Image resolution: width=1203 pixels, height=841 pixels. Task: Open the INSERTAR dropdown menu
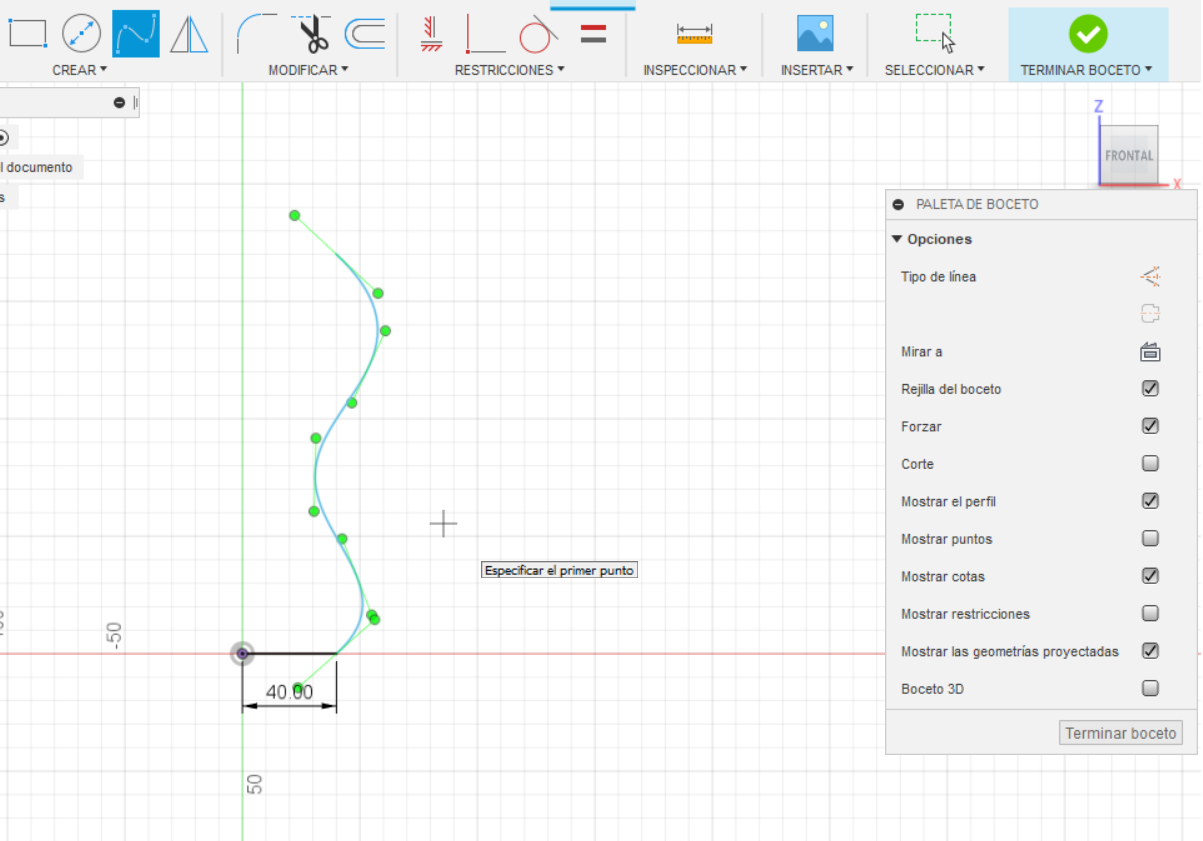[817, 70]
